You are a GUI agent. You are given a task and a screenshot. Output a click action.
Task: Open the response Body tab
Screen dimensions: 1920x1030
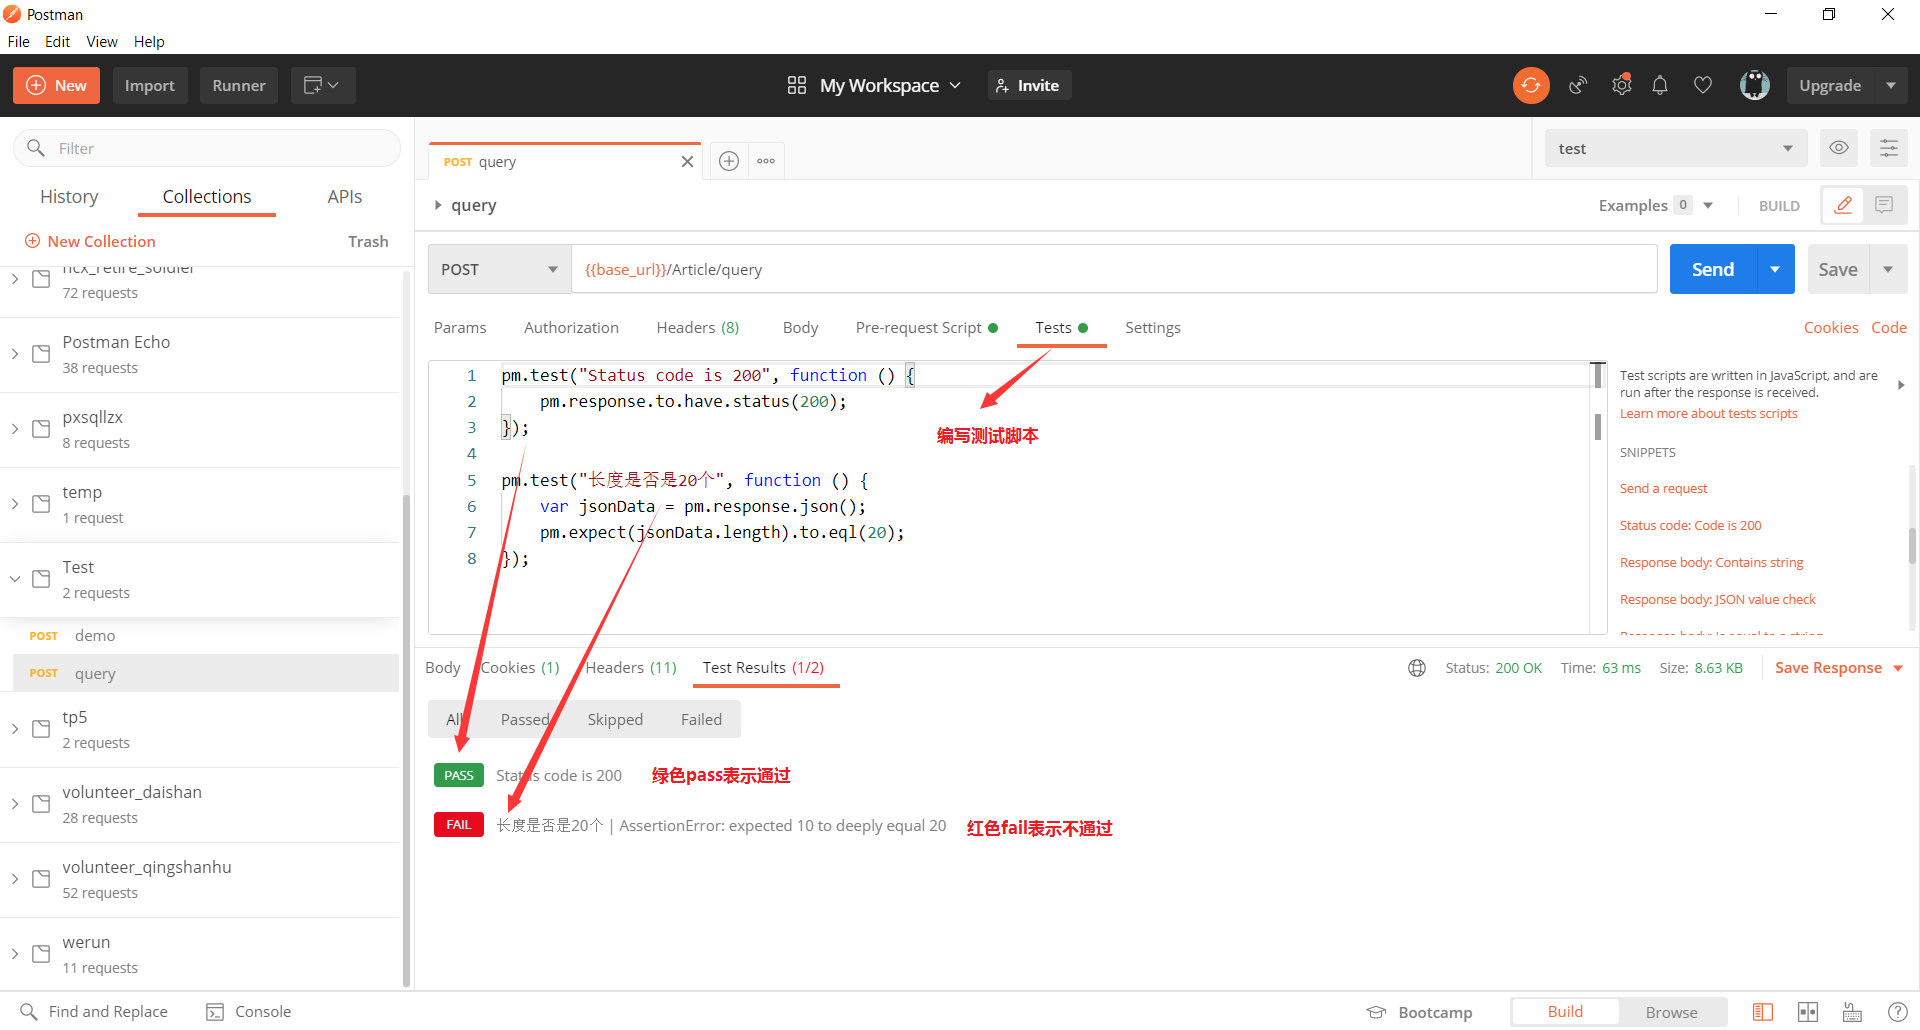click(x=442, y=668)
